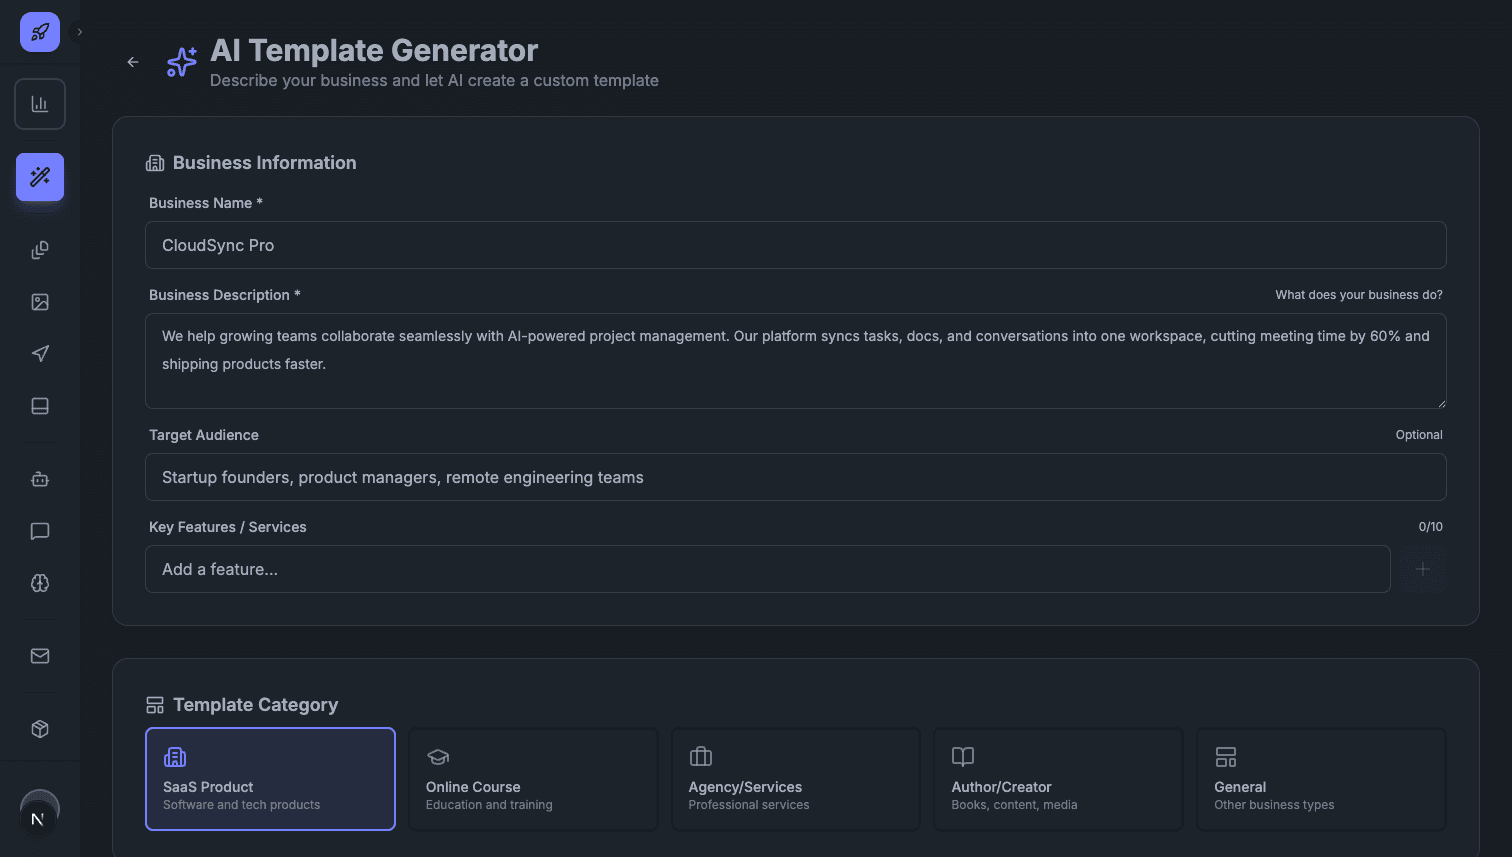This screenshot has height=857, width=1512.
Task: Select the General business type category
Action: click(1321, 779)
